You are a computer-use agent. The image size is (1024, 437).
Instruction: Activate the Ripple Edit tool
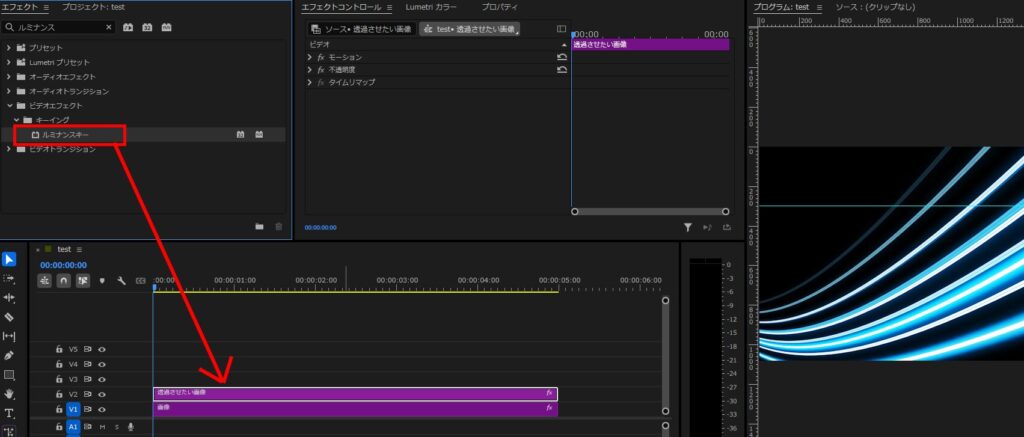(x=9, y=298)
